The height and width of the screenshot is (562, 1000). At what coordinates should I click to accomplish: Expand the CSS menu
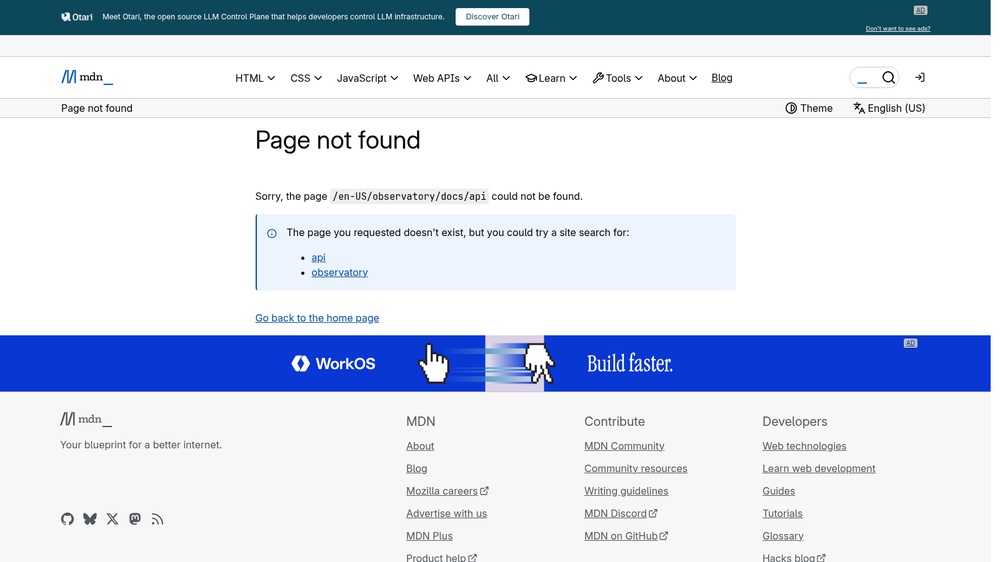[306, 78]
